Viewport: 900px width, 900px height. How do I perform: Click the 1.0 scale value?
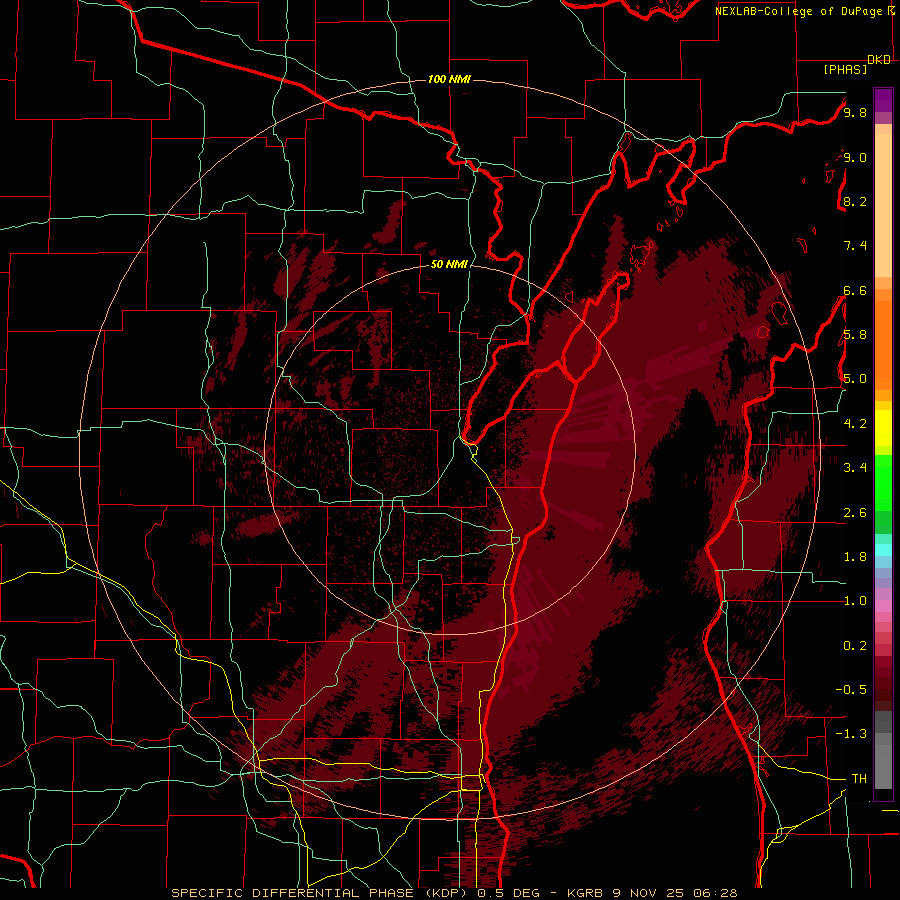[855, 601]
